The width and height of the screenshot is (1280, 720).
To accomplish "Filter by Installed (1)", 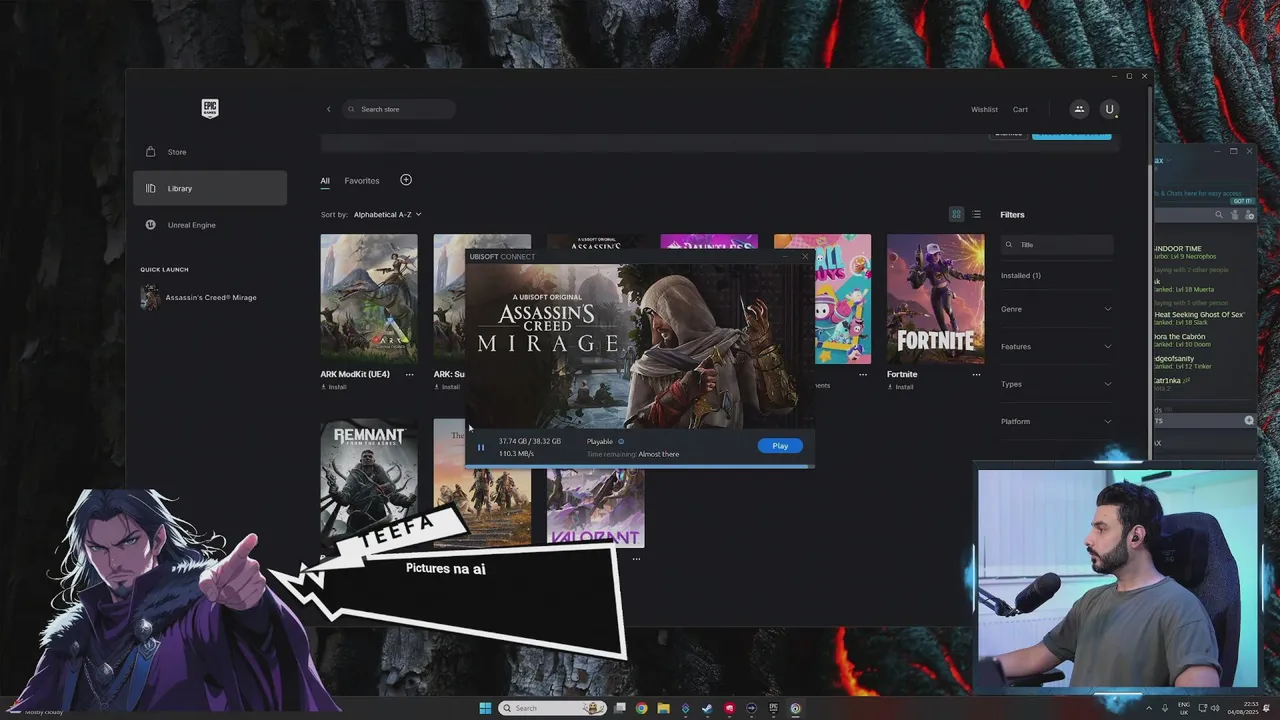I will click(x=1021, y=275).
